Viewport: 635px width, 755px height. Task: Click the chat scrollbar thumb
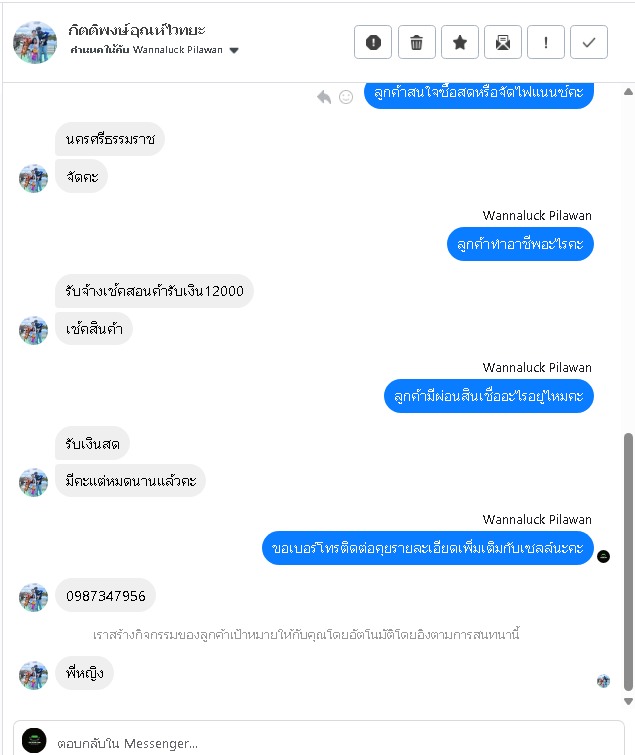[x=628, y=562]
